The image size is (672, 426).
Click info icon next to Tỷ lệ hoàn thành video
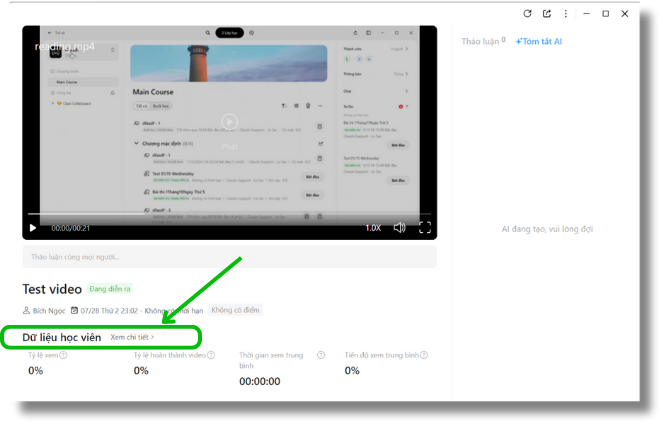211,355
